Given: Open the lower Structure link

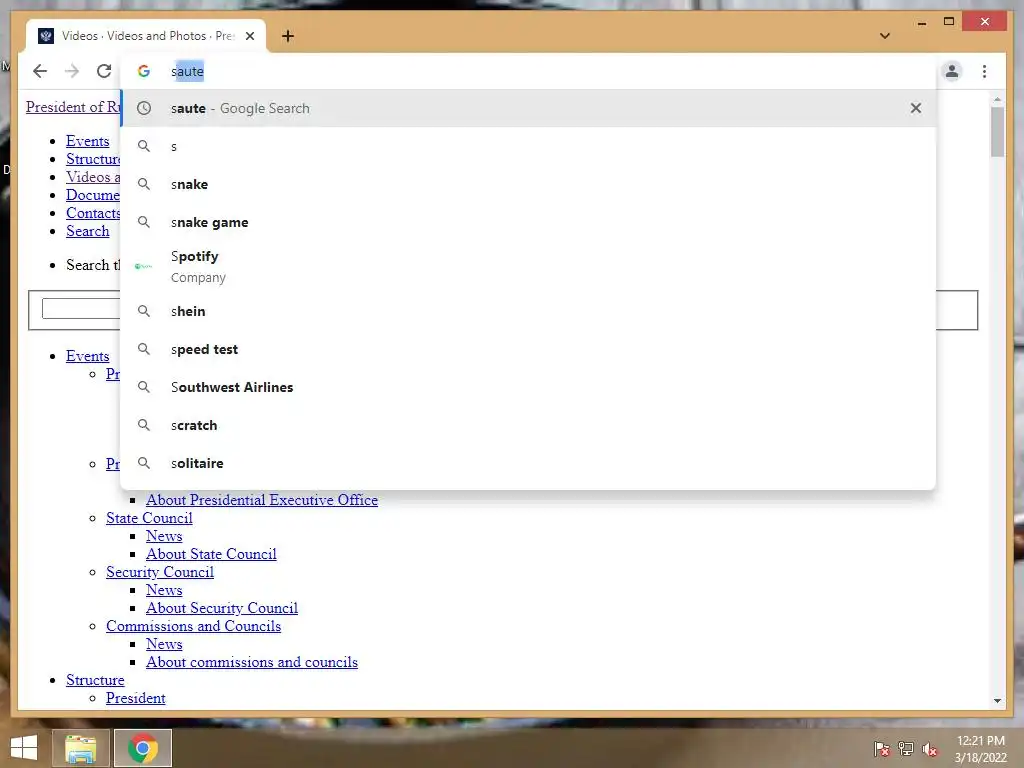Looking at the screenshot, I should point(95,680).
